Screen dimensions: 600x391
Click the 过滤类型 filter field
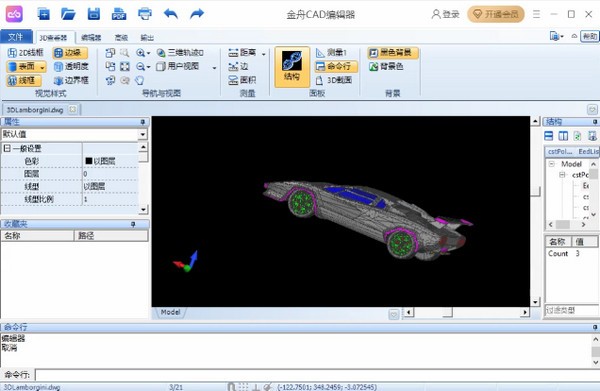coord(572,310)
